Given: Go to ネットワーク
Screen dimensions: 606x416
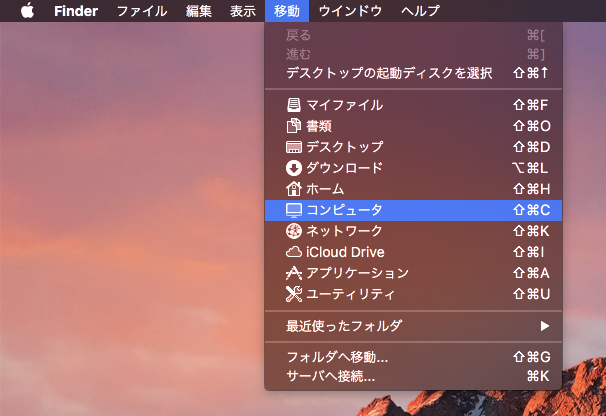Looking at the screenshot, I should pyautogui.click(x=413, y=231).
